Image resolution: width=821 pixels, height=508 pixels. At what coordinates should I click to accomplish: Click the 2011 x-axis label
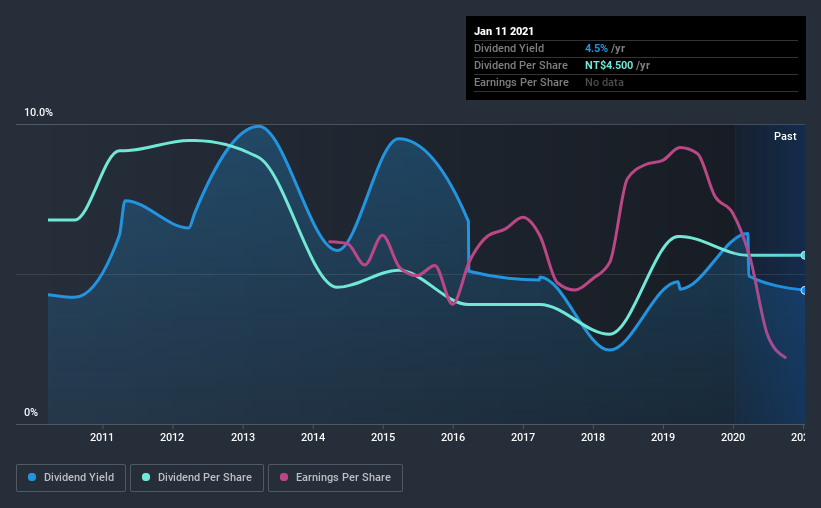click(x=102, y=437)
